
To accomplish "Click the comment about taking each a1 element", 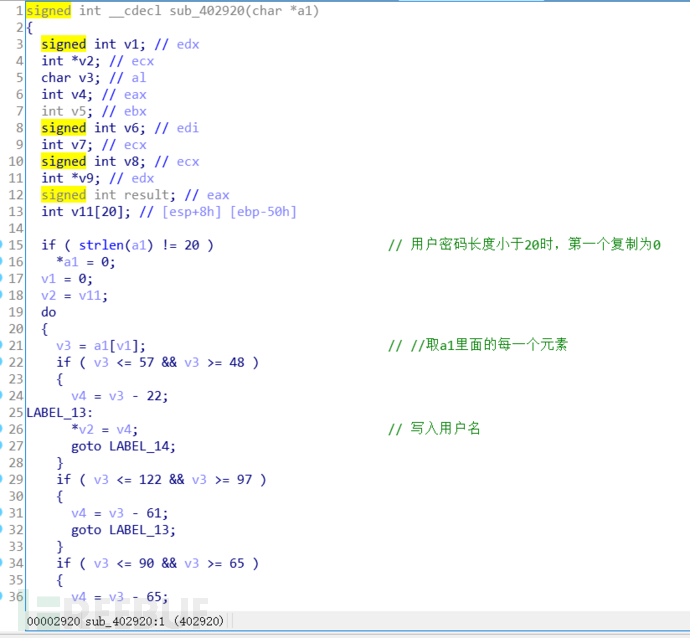I will (478, 345).
